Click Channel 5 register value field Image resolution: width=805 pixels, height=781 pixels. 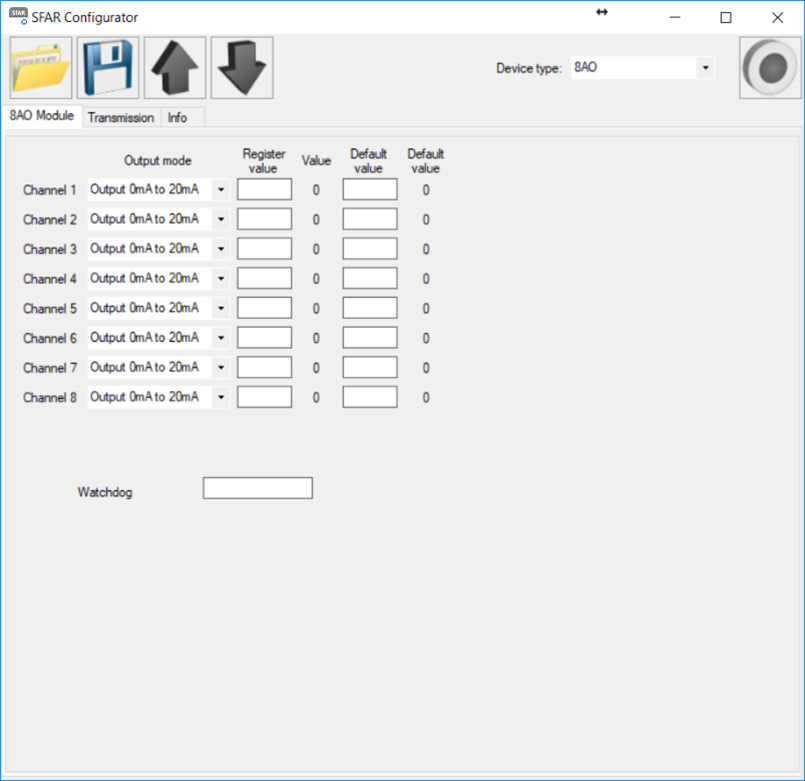pos(264,308)
